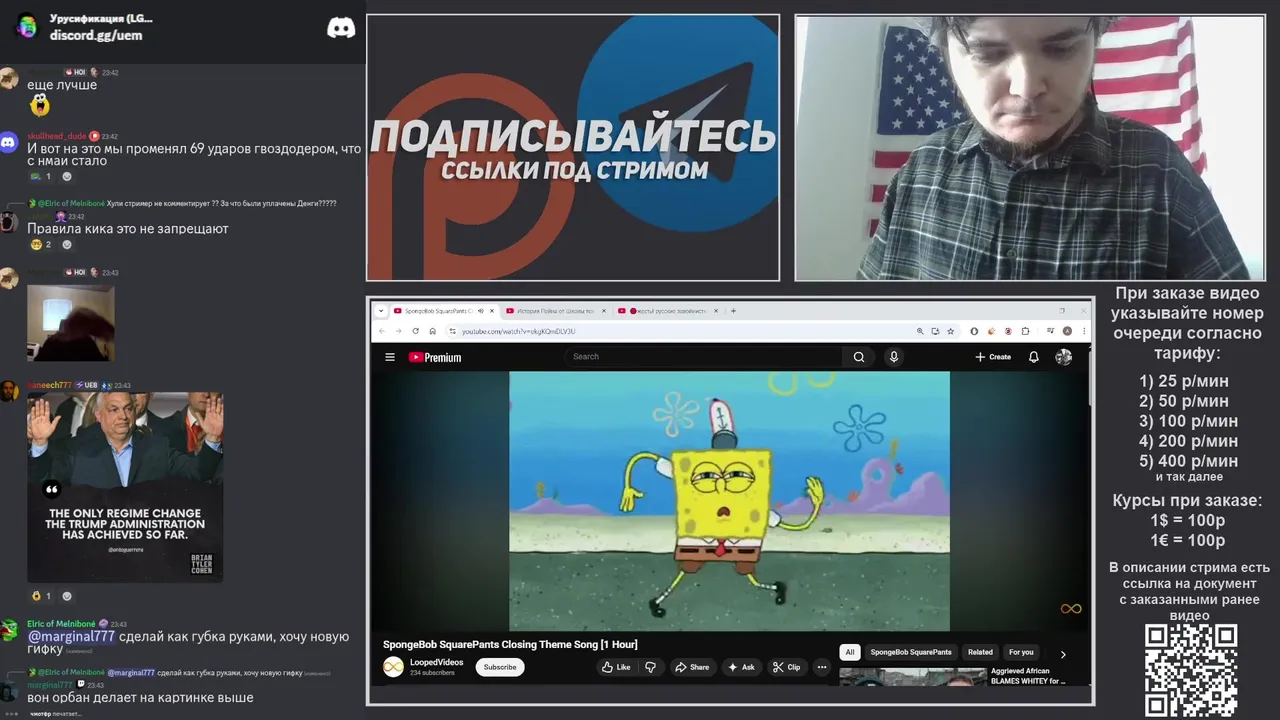Open a new browser tab
Viewport: 1280px width, 720px height.
coord(733,311)
